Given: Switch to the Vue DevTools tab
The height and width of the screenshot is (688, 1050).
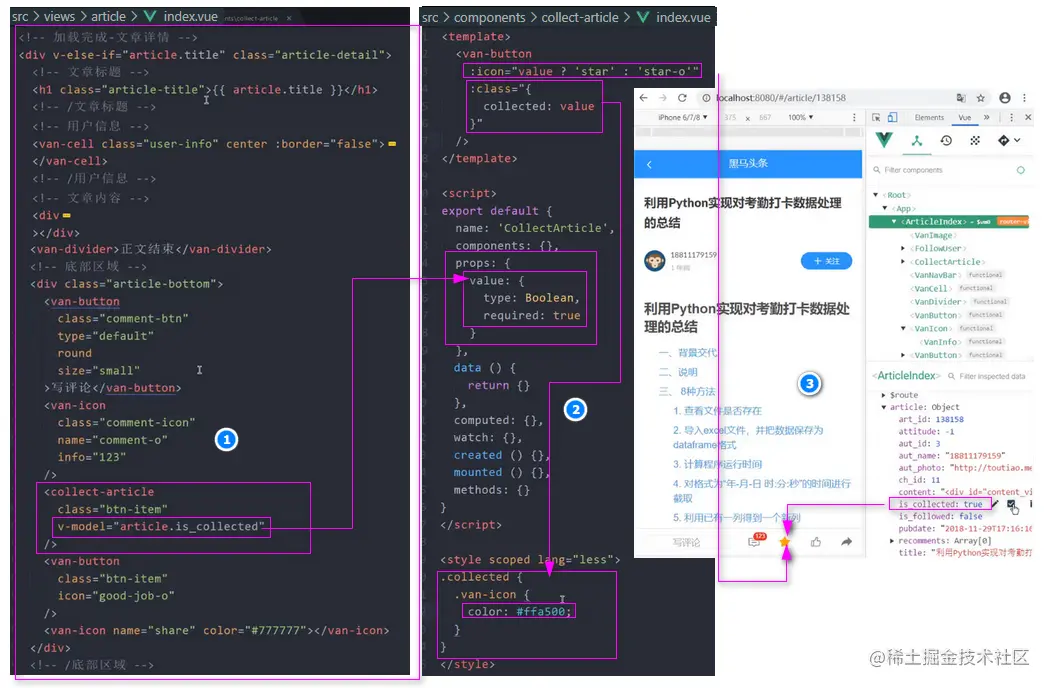Looking at the screenshot, I should 965,117.
